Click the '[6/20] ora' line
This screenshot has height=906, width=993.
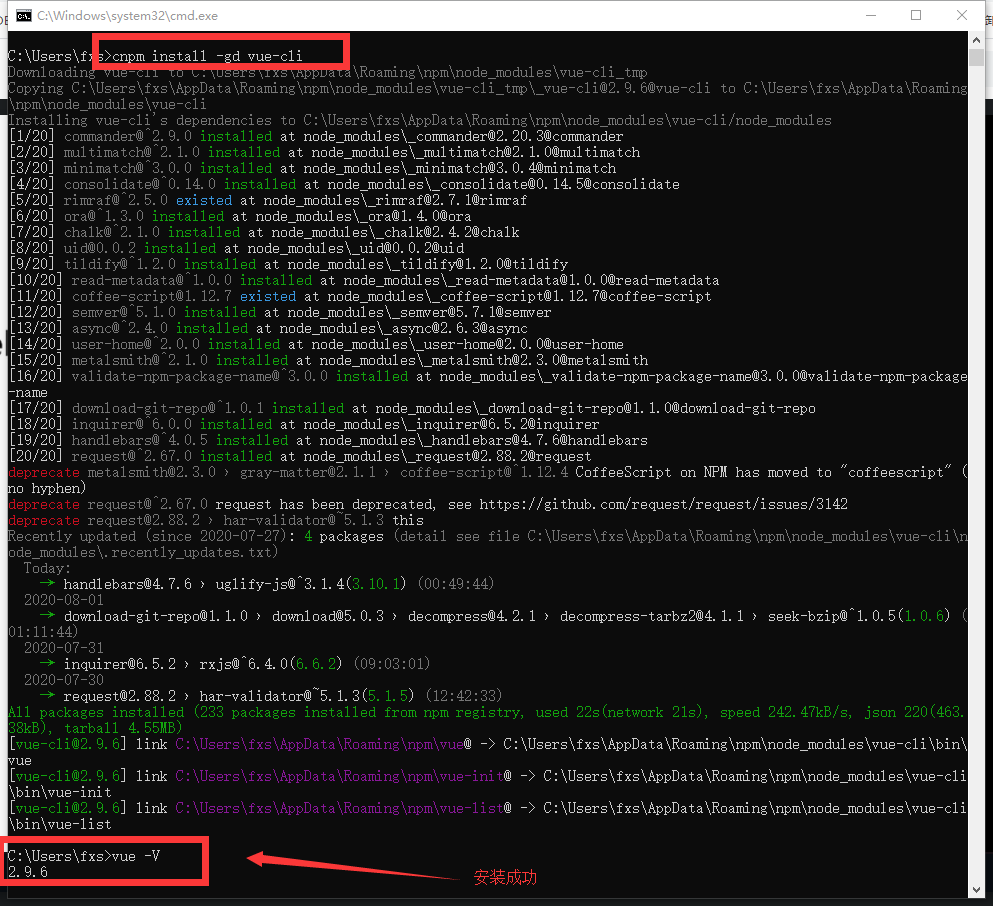pyautogui.click(x=240, y=216)
